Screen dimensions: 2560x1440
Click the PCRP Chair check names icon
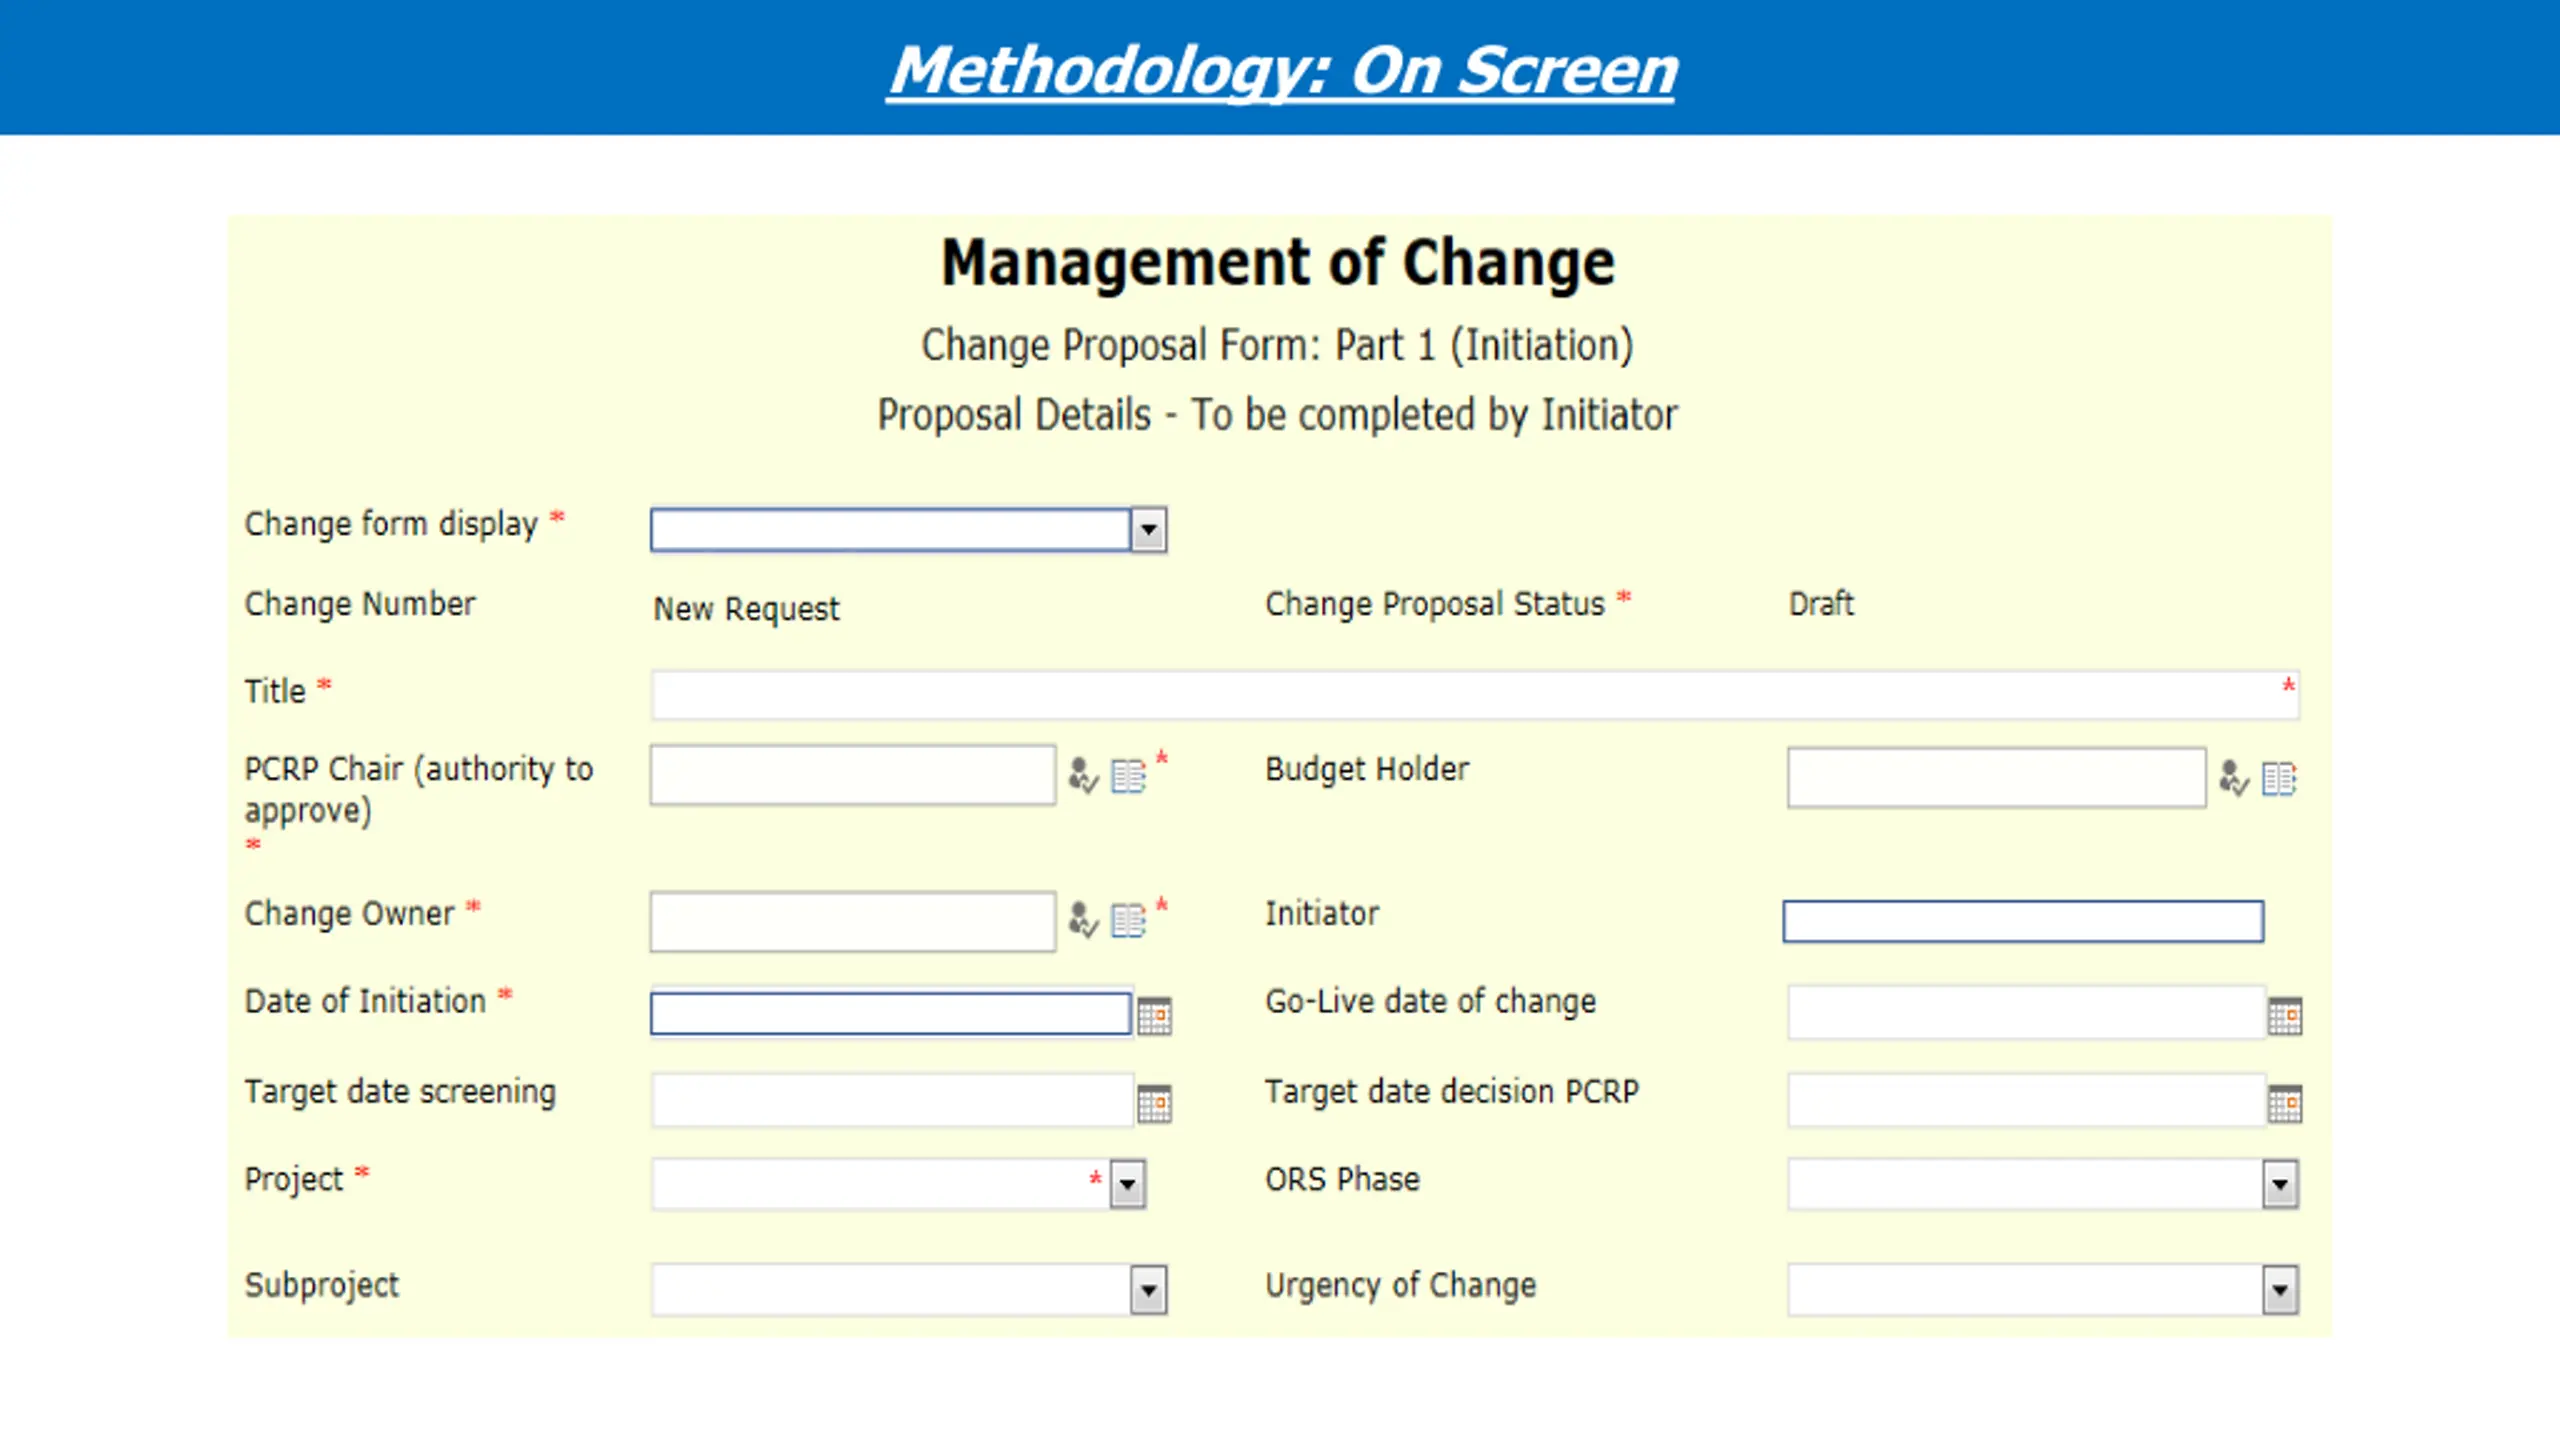(1083, 775)
